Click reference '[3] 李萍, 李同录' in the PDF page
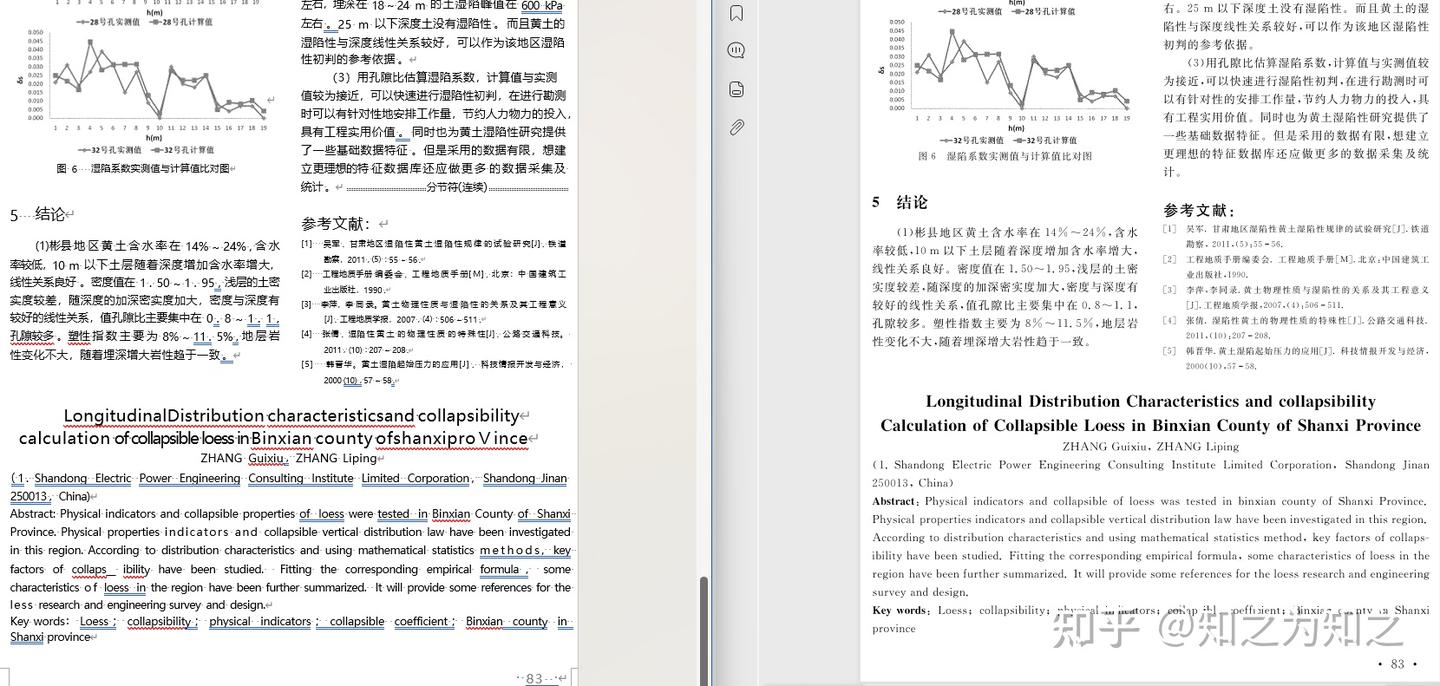This screenshot has width=1440, height=686. coord(1296,296)
